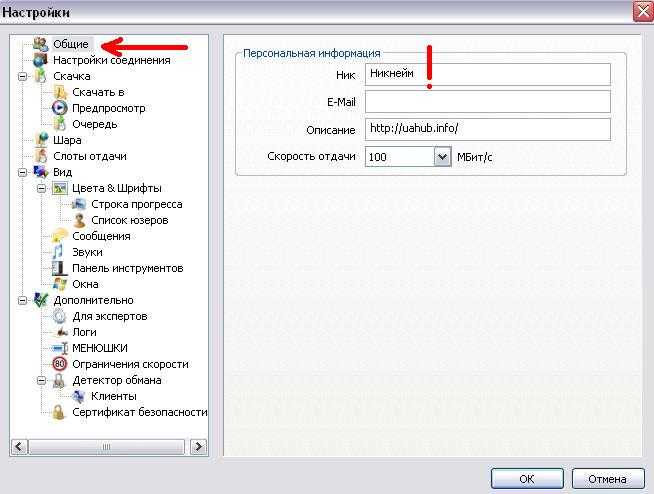Screen dimensions: 654x494
Task: Click the Логи icon
Action: pyautogui.click(x=61, y=333)
